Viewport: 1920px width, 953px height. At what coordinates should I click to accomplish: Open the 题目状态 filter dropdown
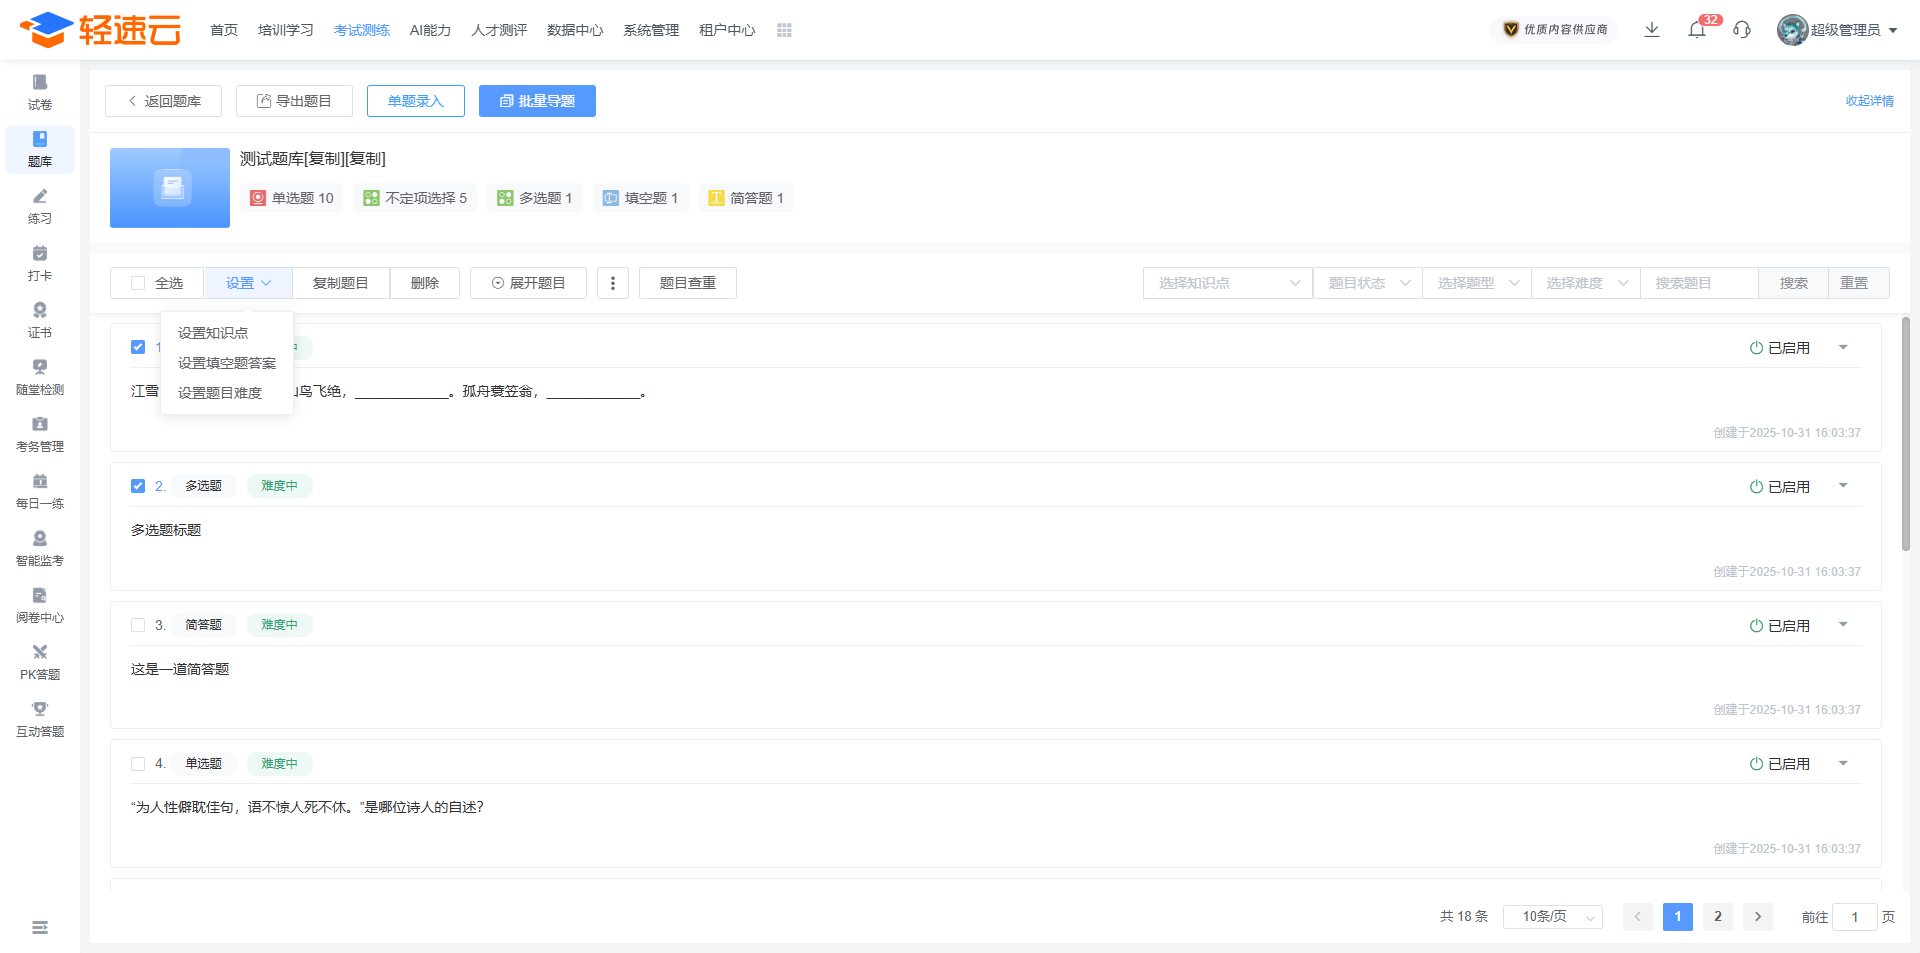coord(1367,283)
